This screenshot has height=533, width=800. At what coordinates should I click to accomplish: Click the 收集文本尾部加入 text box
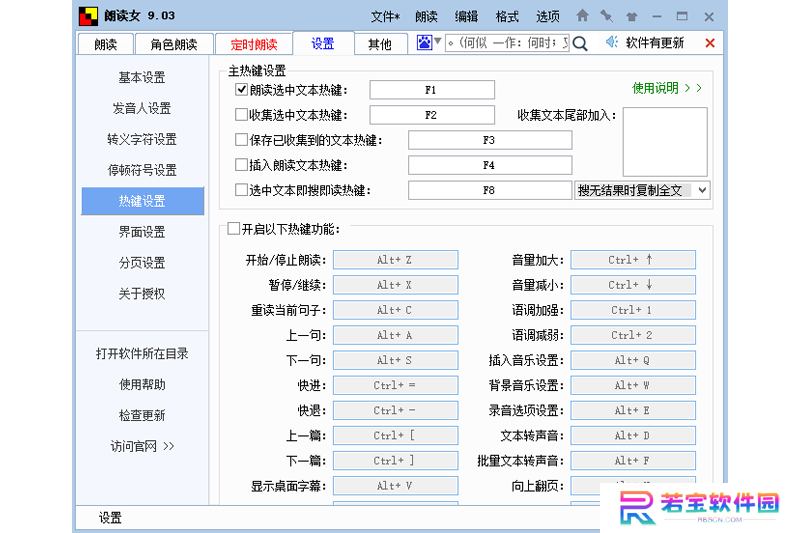tap(665, 141)
